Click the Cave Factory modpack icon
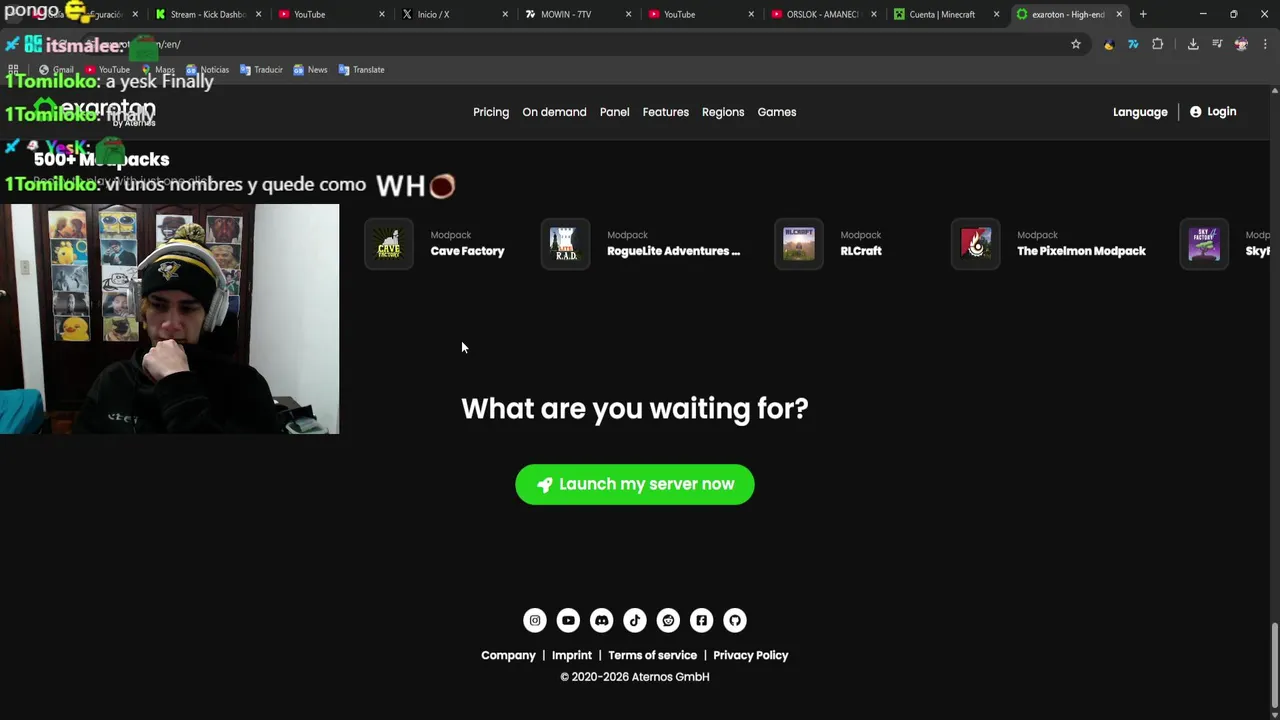The width and height of the screenshot is (1280, 720). pyautogui.click(x=389, y=243)
